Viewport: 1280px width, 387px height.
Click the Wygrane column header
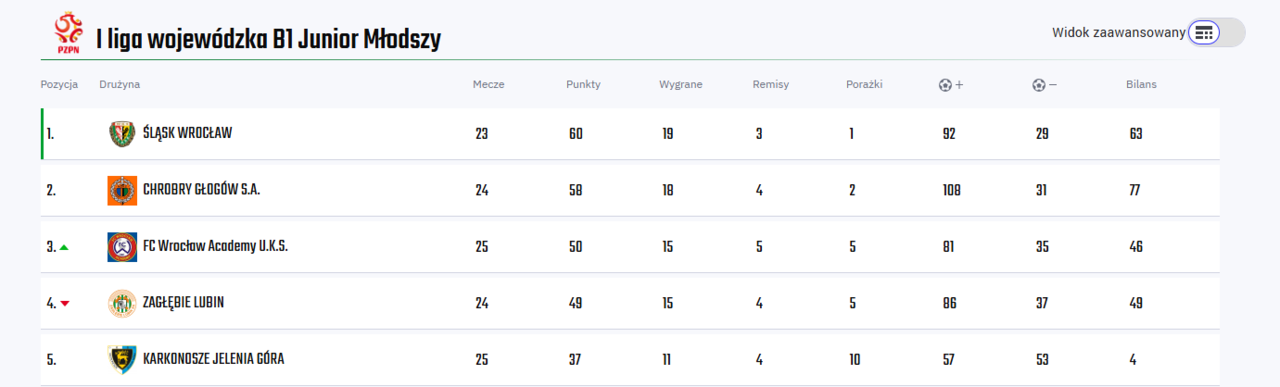[681, 85]
